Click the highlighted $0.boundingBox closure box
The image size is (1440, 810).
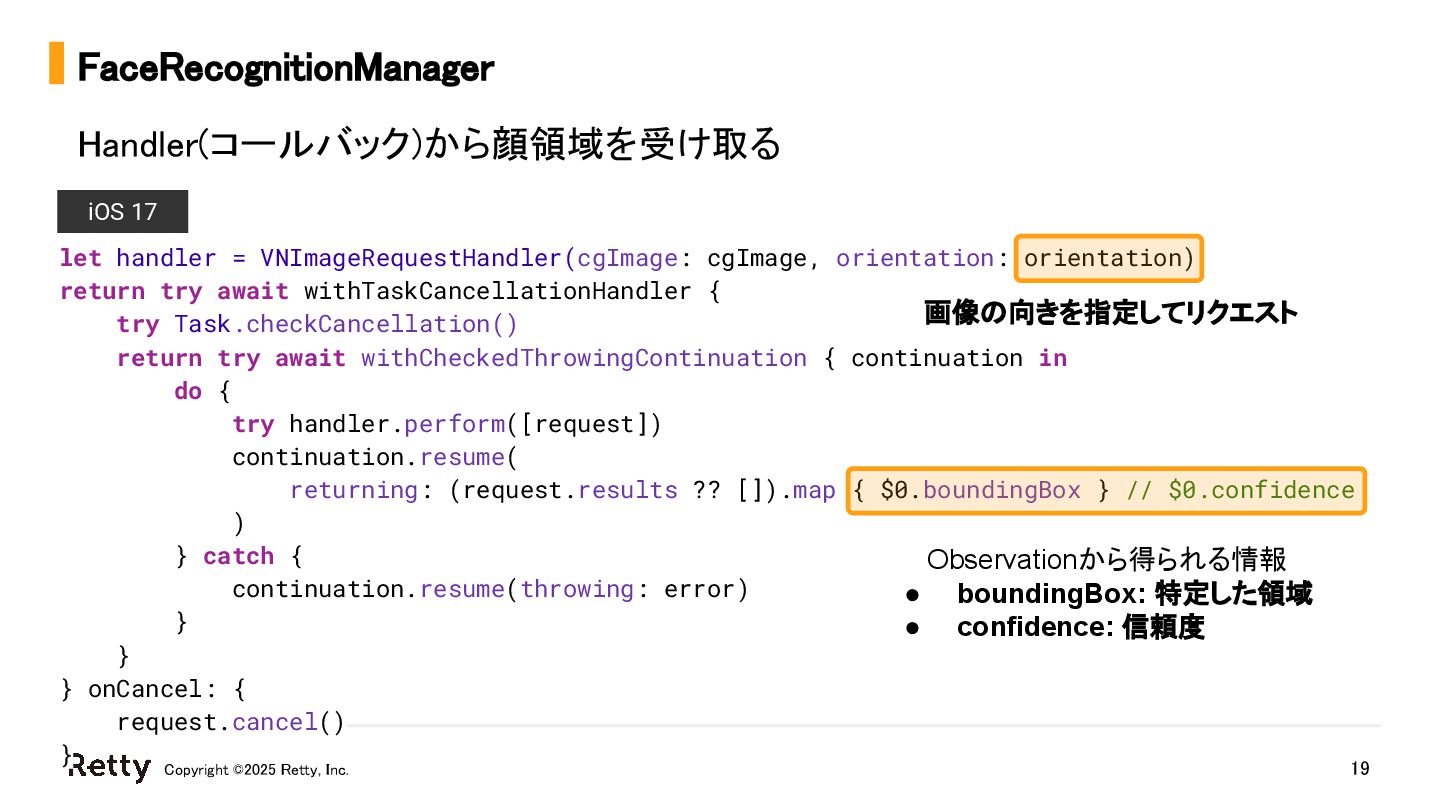(x=1106, y=490)
